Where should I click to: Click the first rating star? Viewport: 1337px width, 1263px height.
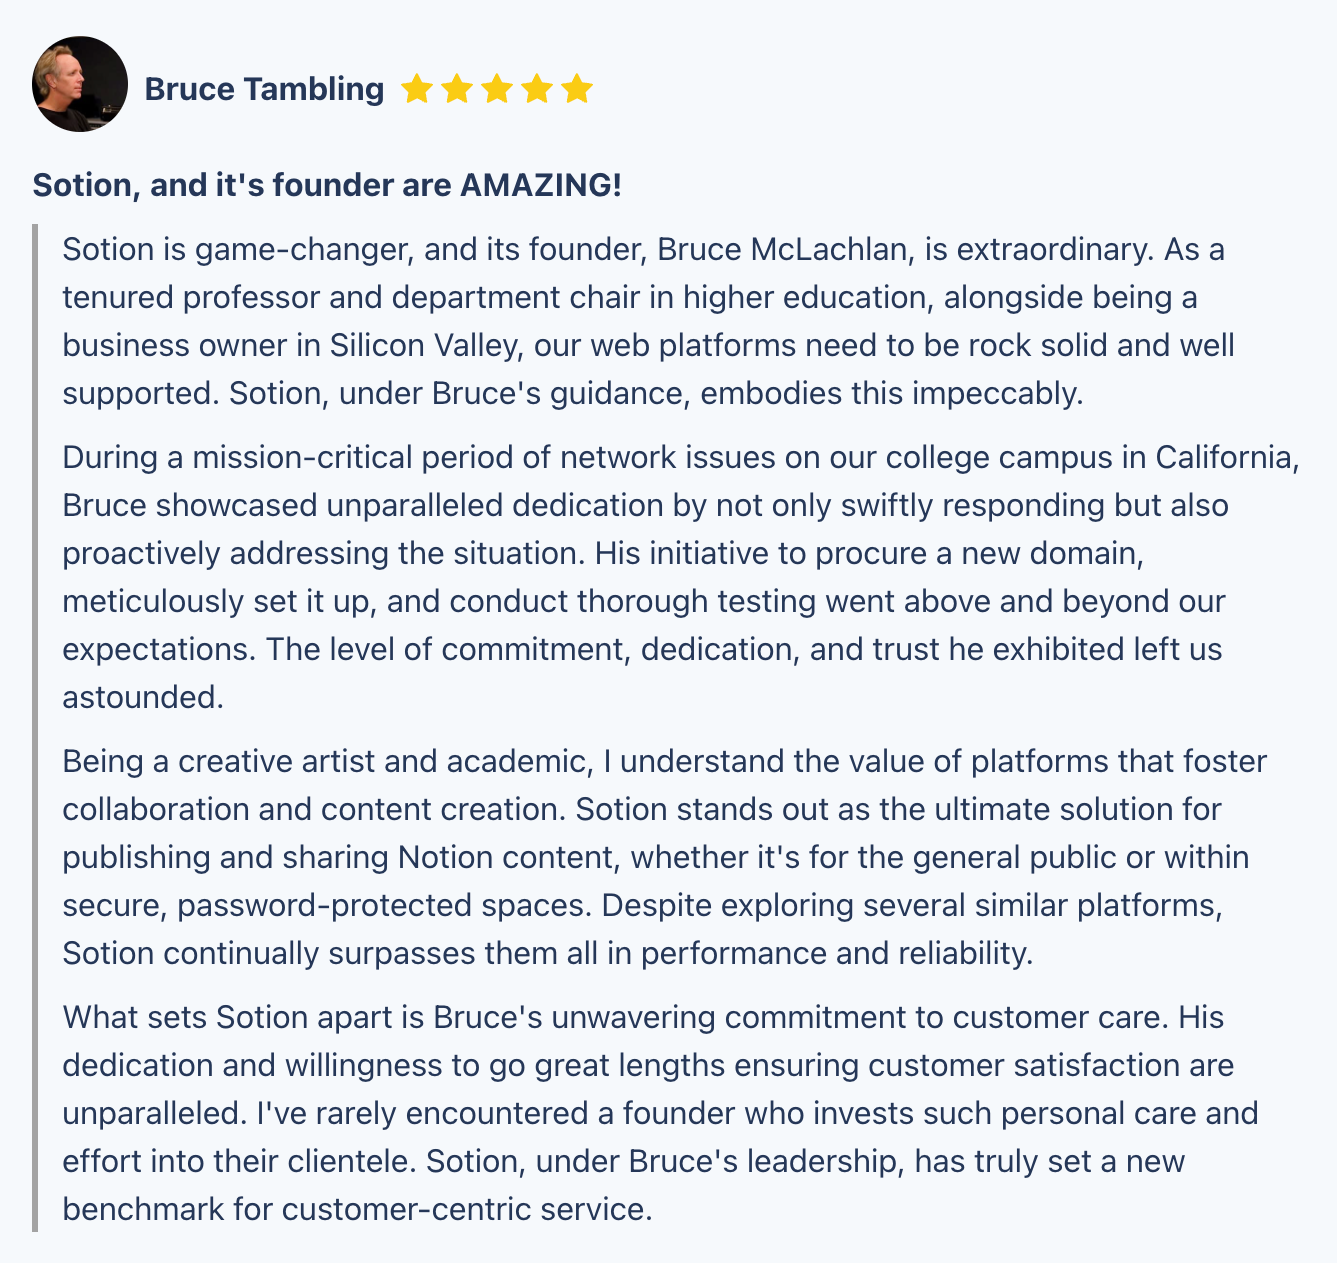coord(417,90)
